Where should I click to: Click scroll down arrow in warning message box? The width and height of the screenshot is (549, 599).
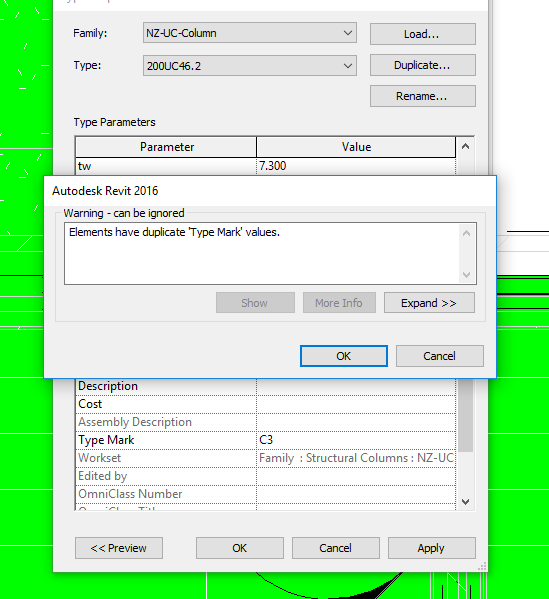coord(466,275)
